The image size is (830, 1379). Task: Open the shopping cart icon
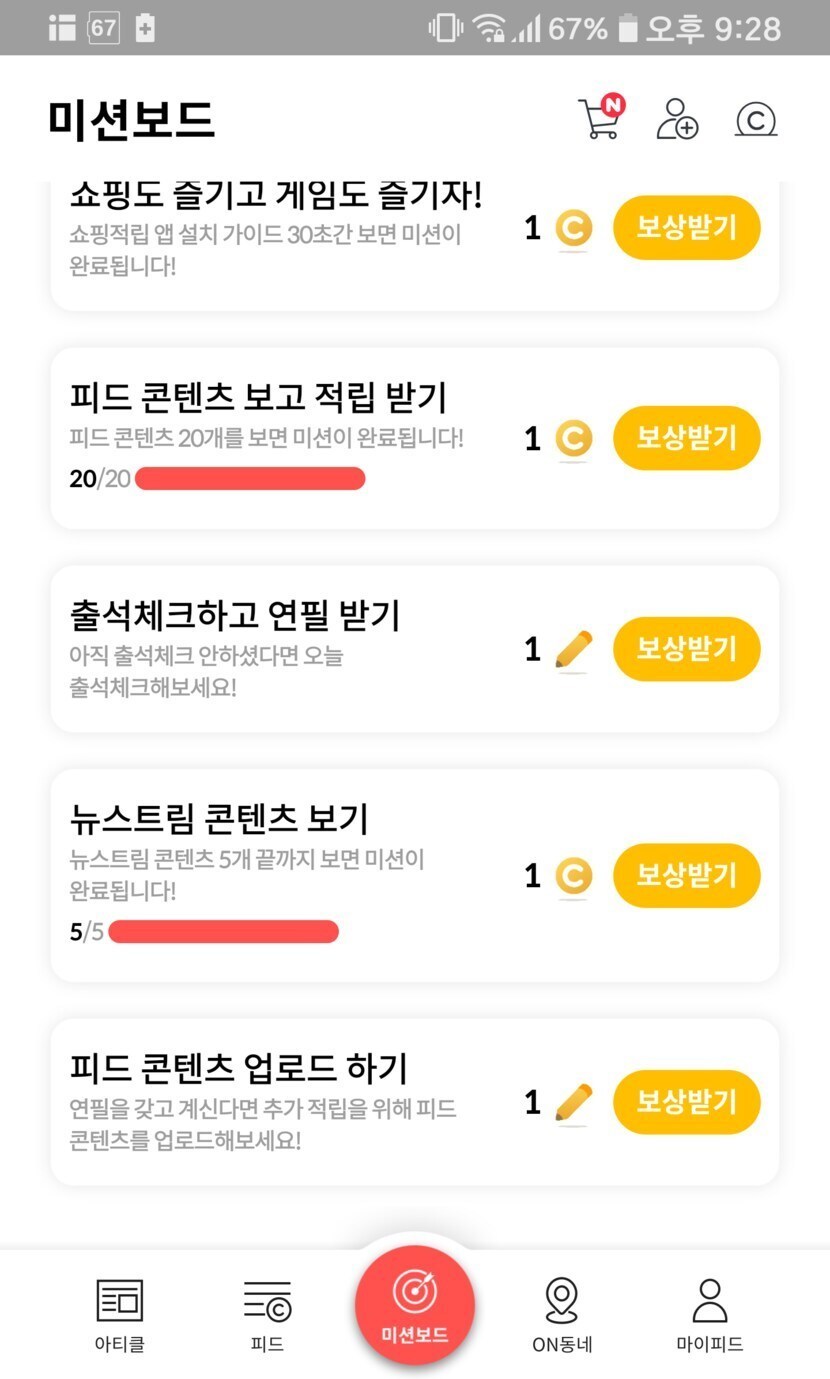[x=599, y=119]
